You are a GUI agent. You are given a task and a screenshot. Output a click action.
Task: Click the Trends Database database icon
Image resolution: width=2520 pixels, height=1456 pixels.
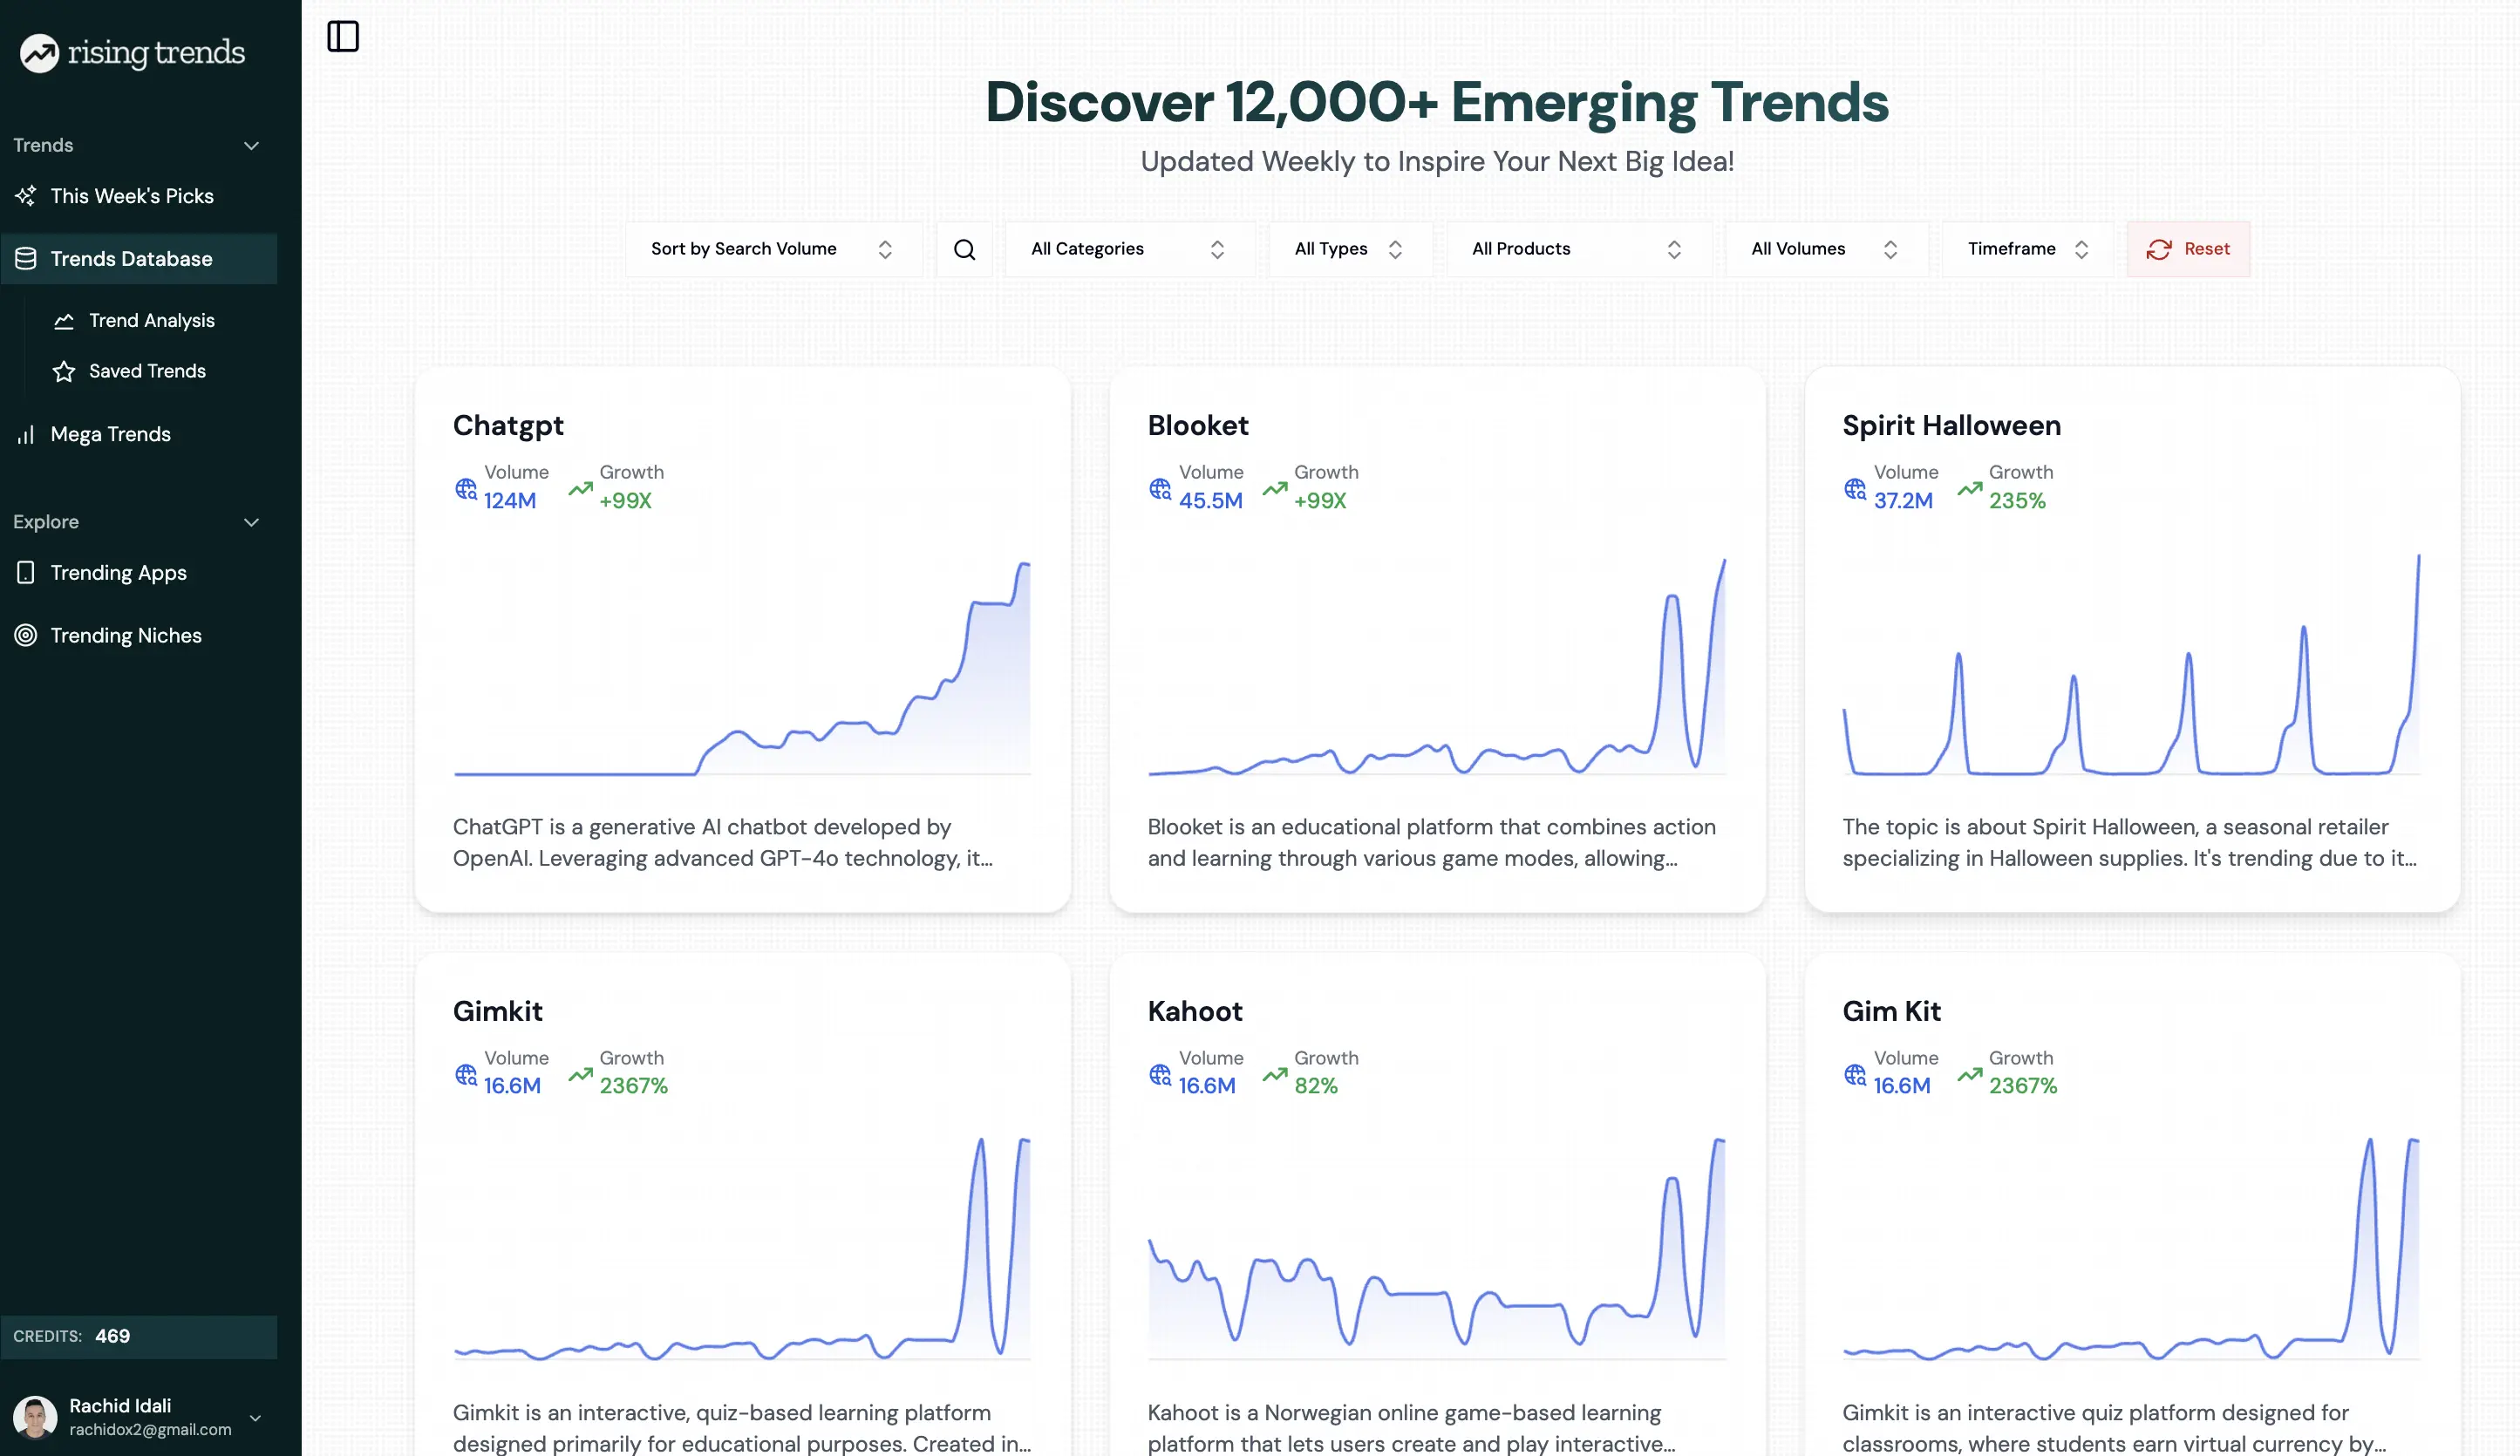[25, 258]
